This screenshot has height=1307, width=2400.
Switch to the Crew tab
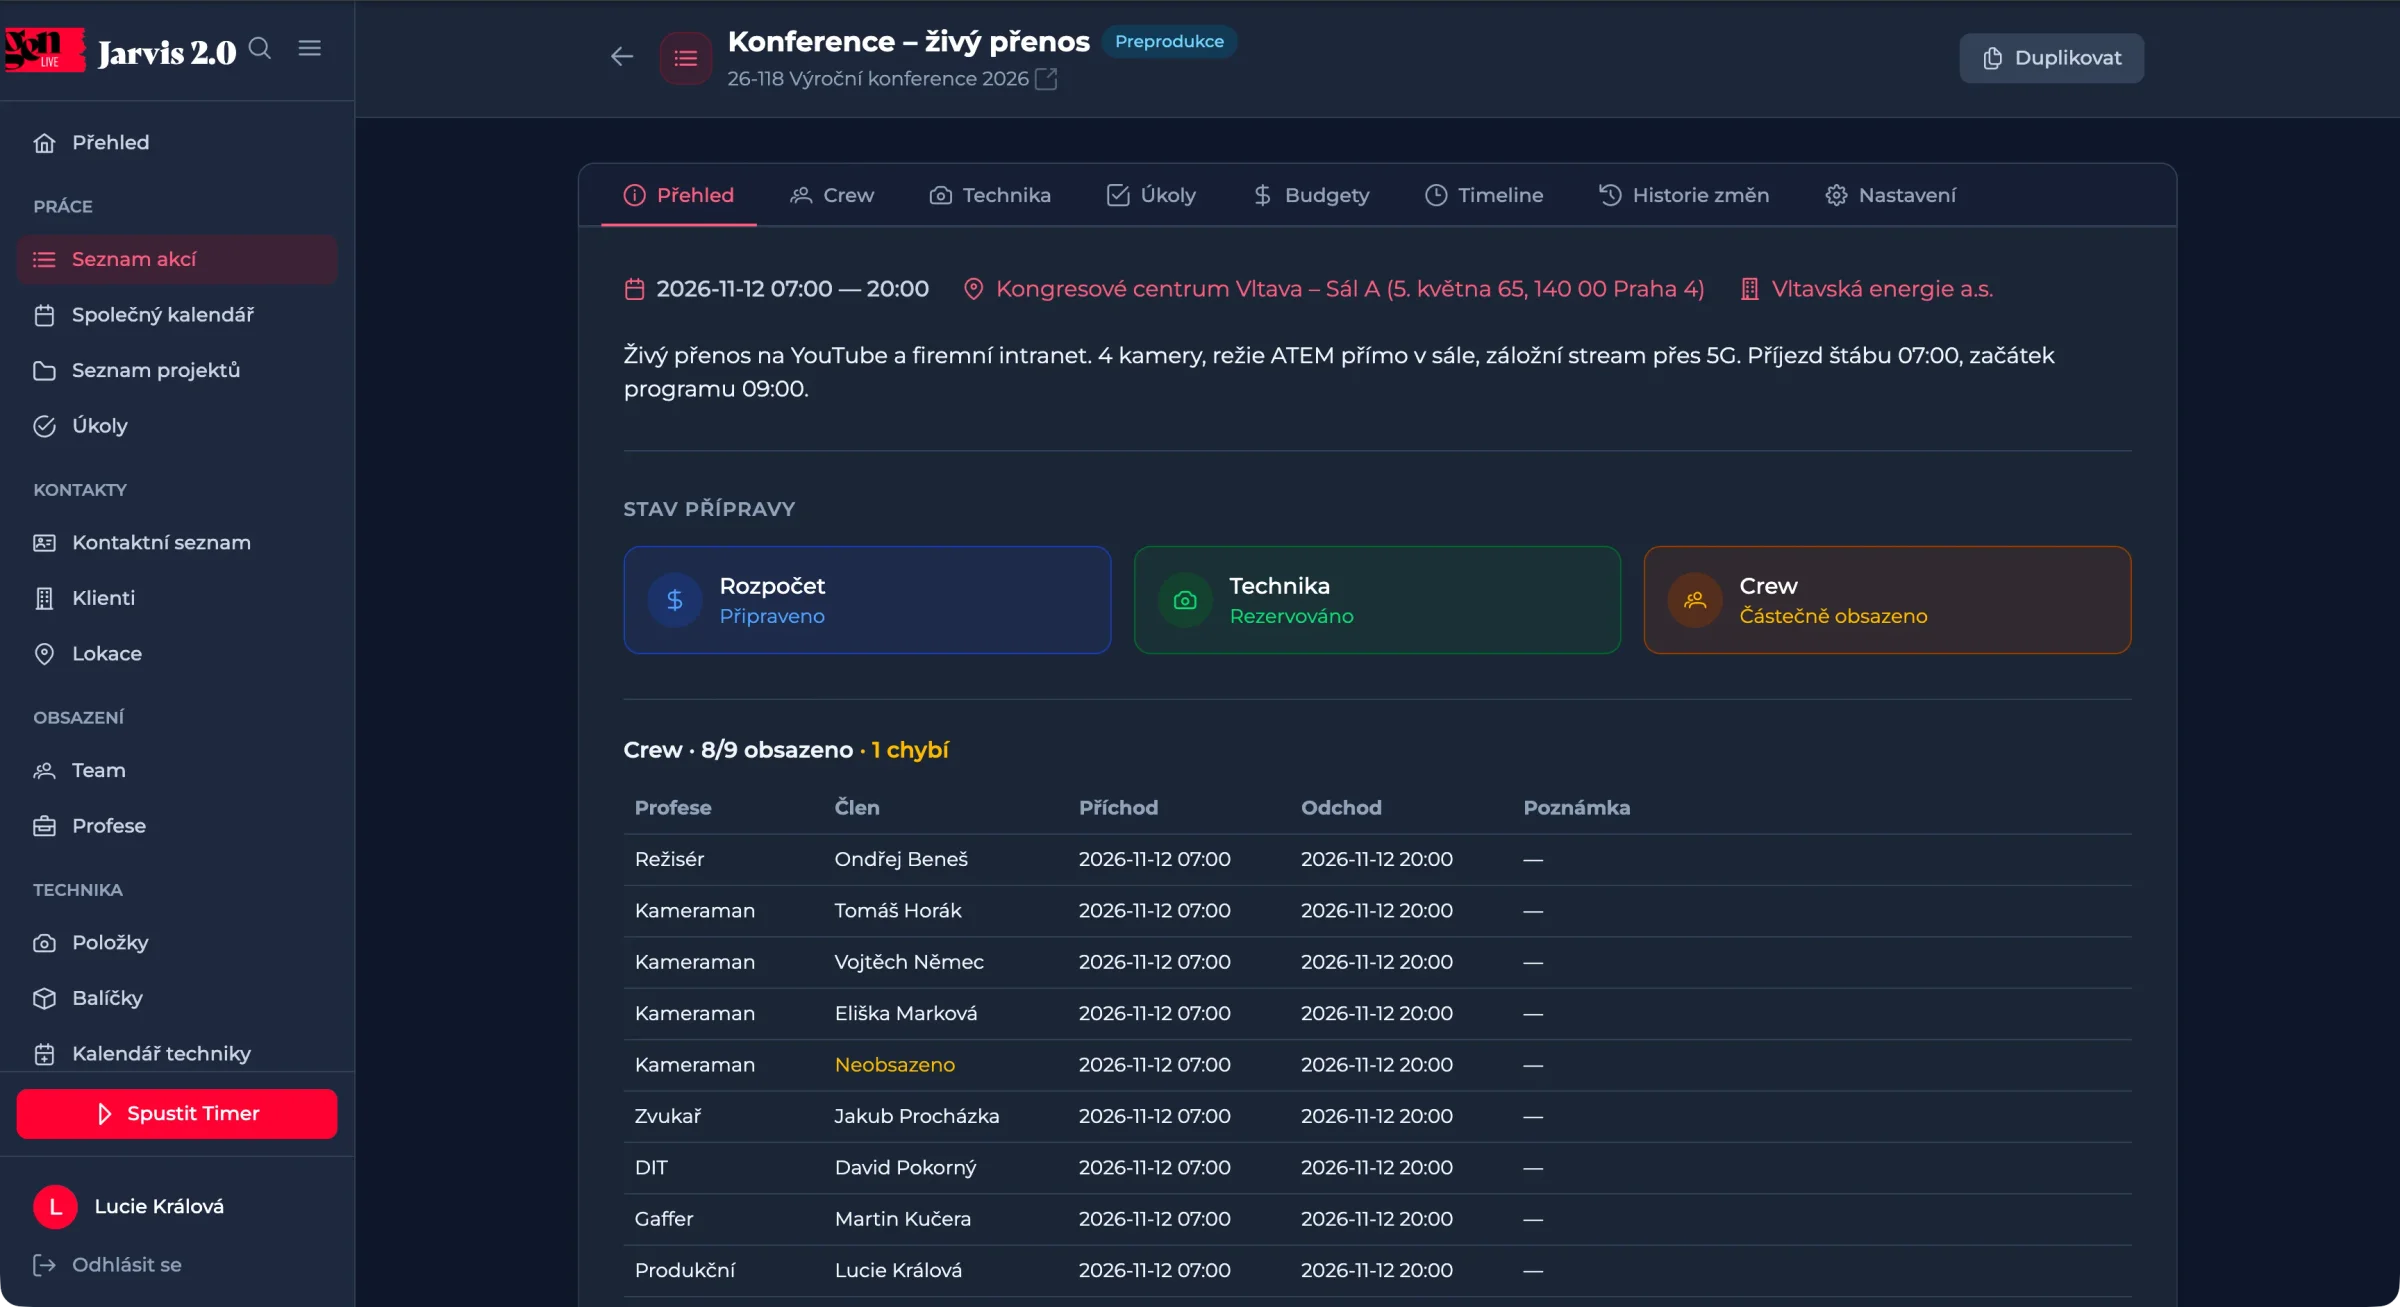click(832, 195)
